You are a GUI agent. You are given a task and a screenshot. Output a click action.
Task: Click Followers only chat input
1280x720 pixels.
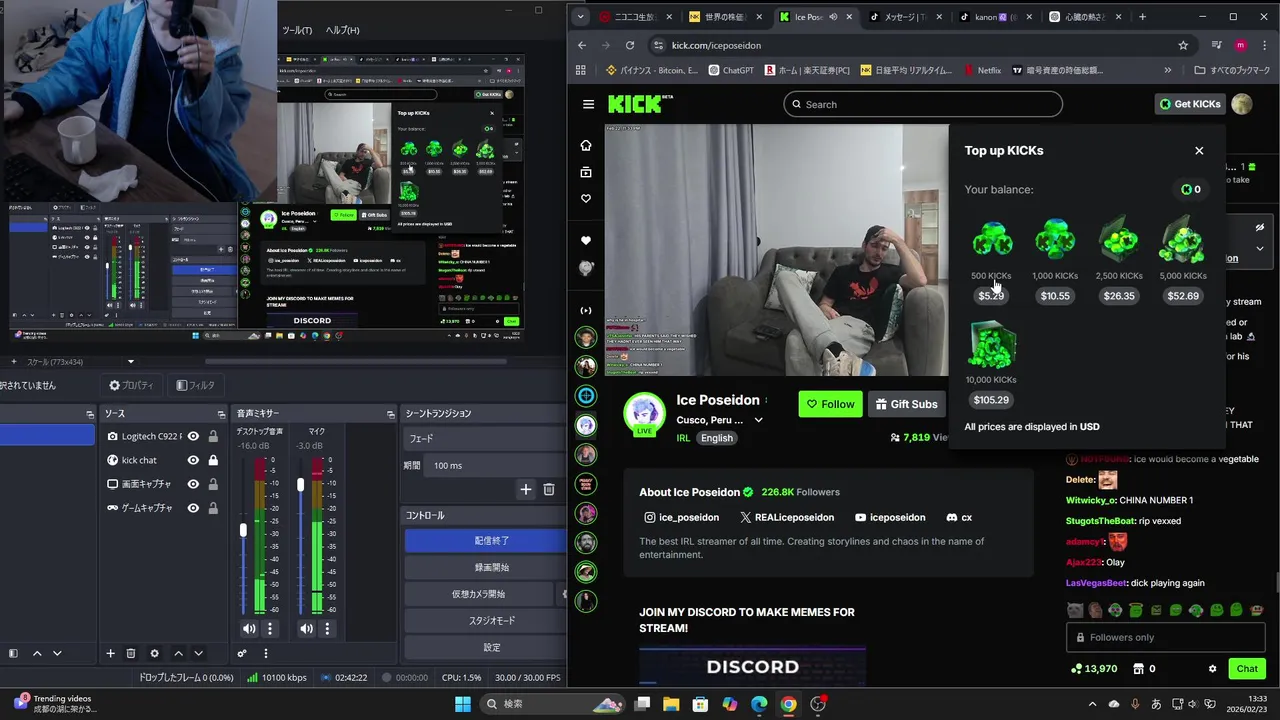1165,638
